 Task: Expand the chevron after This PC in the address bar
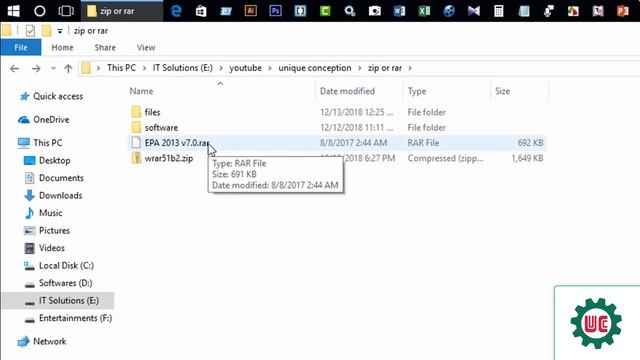pos(144,68)
